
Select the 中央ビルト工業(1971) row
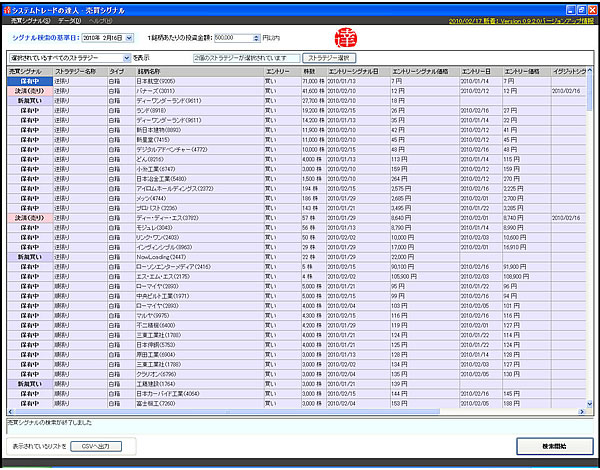[297, 296]
